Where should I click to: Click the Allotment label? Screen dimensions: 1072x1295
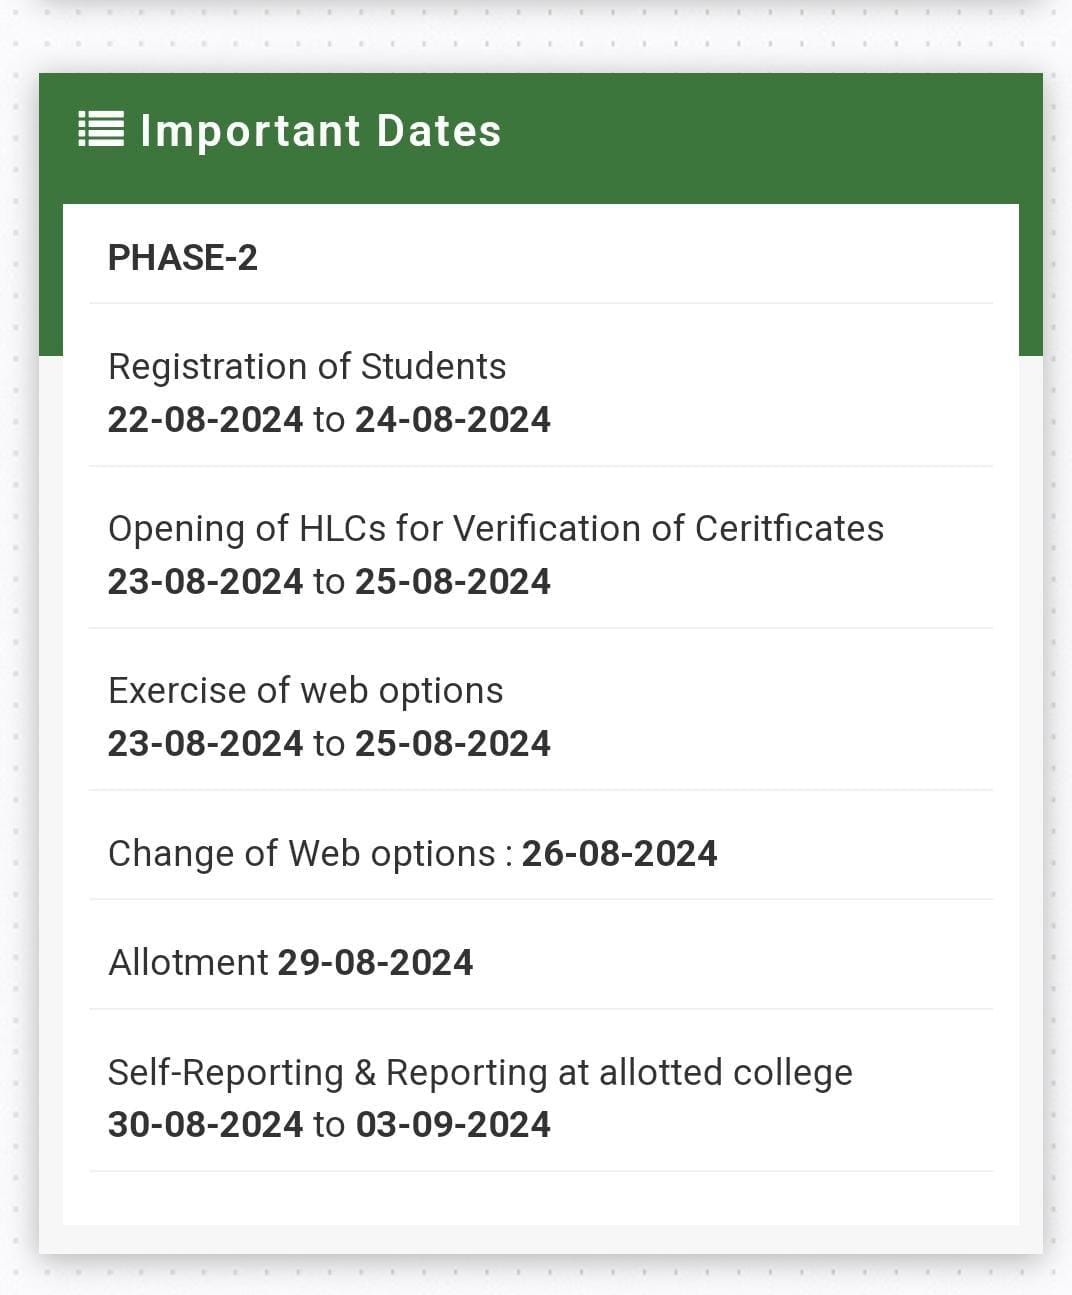pos(188,963)
